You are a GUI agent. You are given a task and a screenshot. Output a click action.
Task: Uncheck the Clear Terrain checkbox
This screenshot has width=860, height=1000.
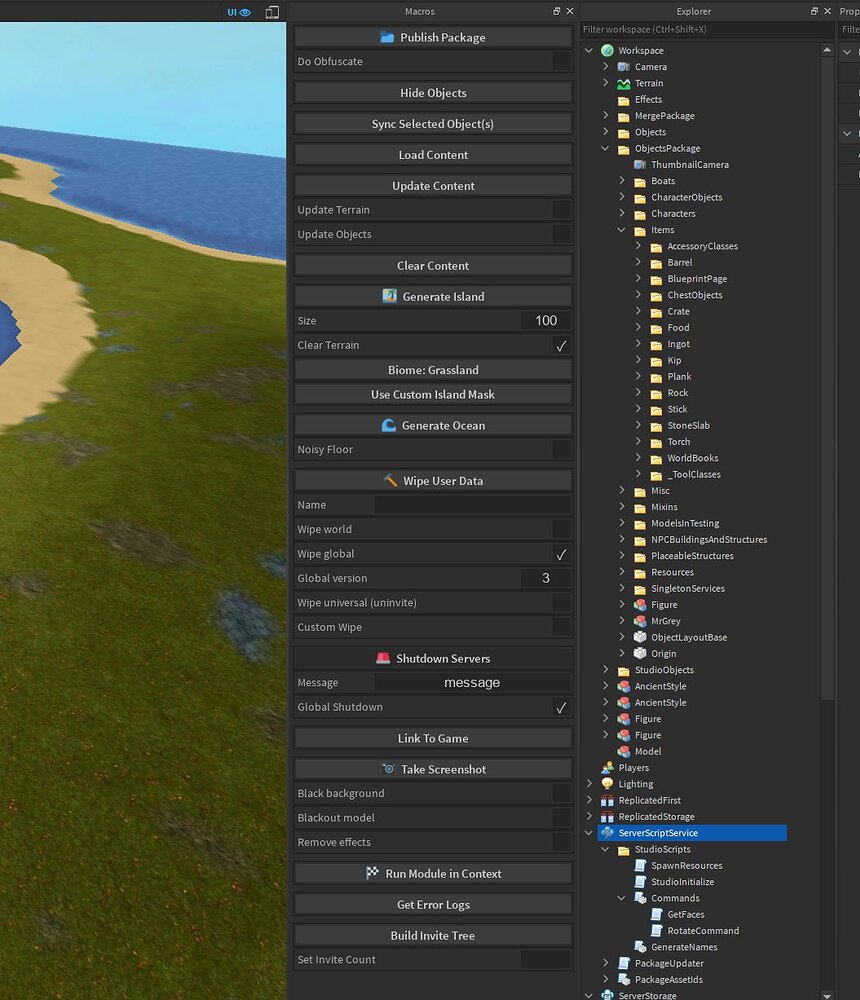(x=561, y=345)
